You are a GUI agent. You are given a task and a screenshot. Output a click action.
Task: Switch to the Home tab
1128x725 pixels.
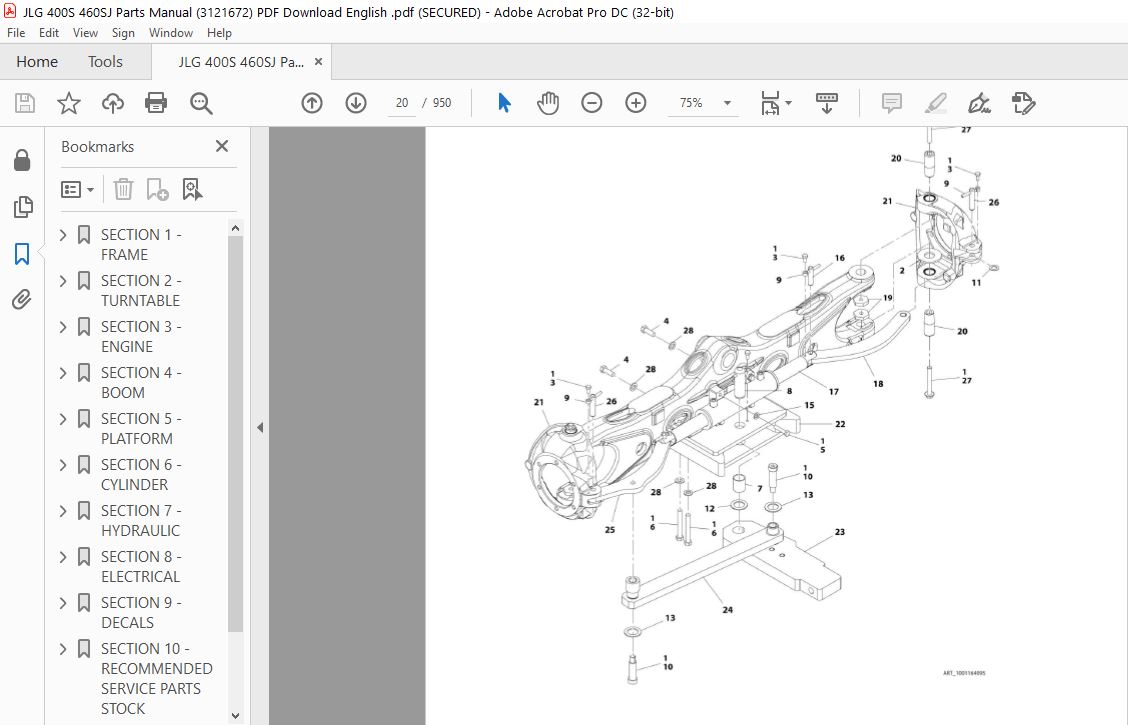tap(37, 62)
